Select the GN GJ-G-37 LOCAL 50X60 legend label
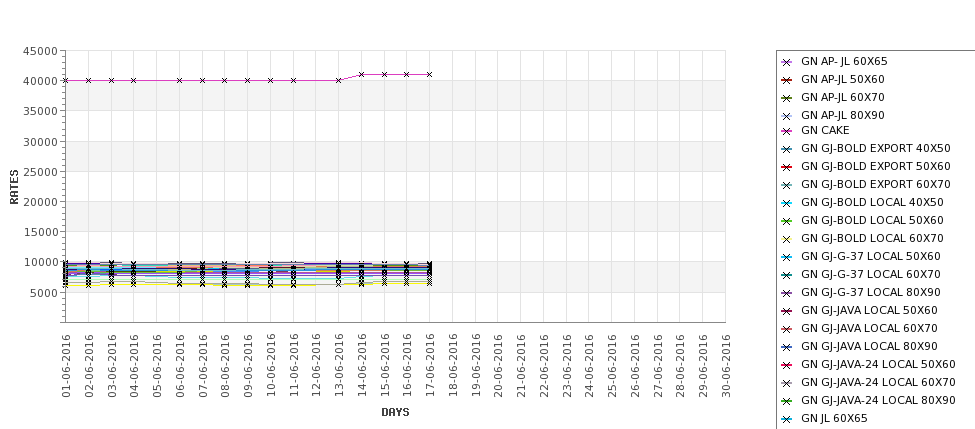The image size is (975, 429). 870,257
